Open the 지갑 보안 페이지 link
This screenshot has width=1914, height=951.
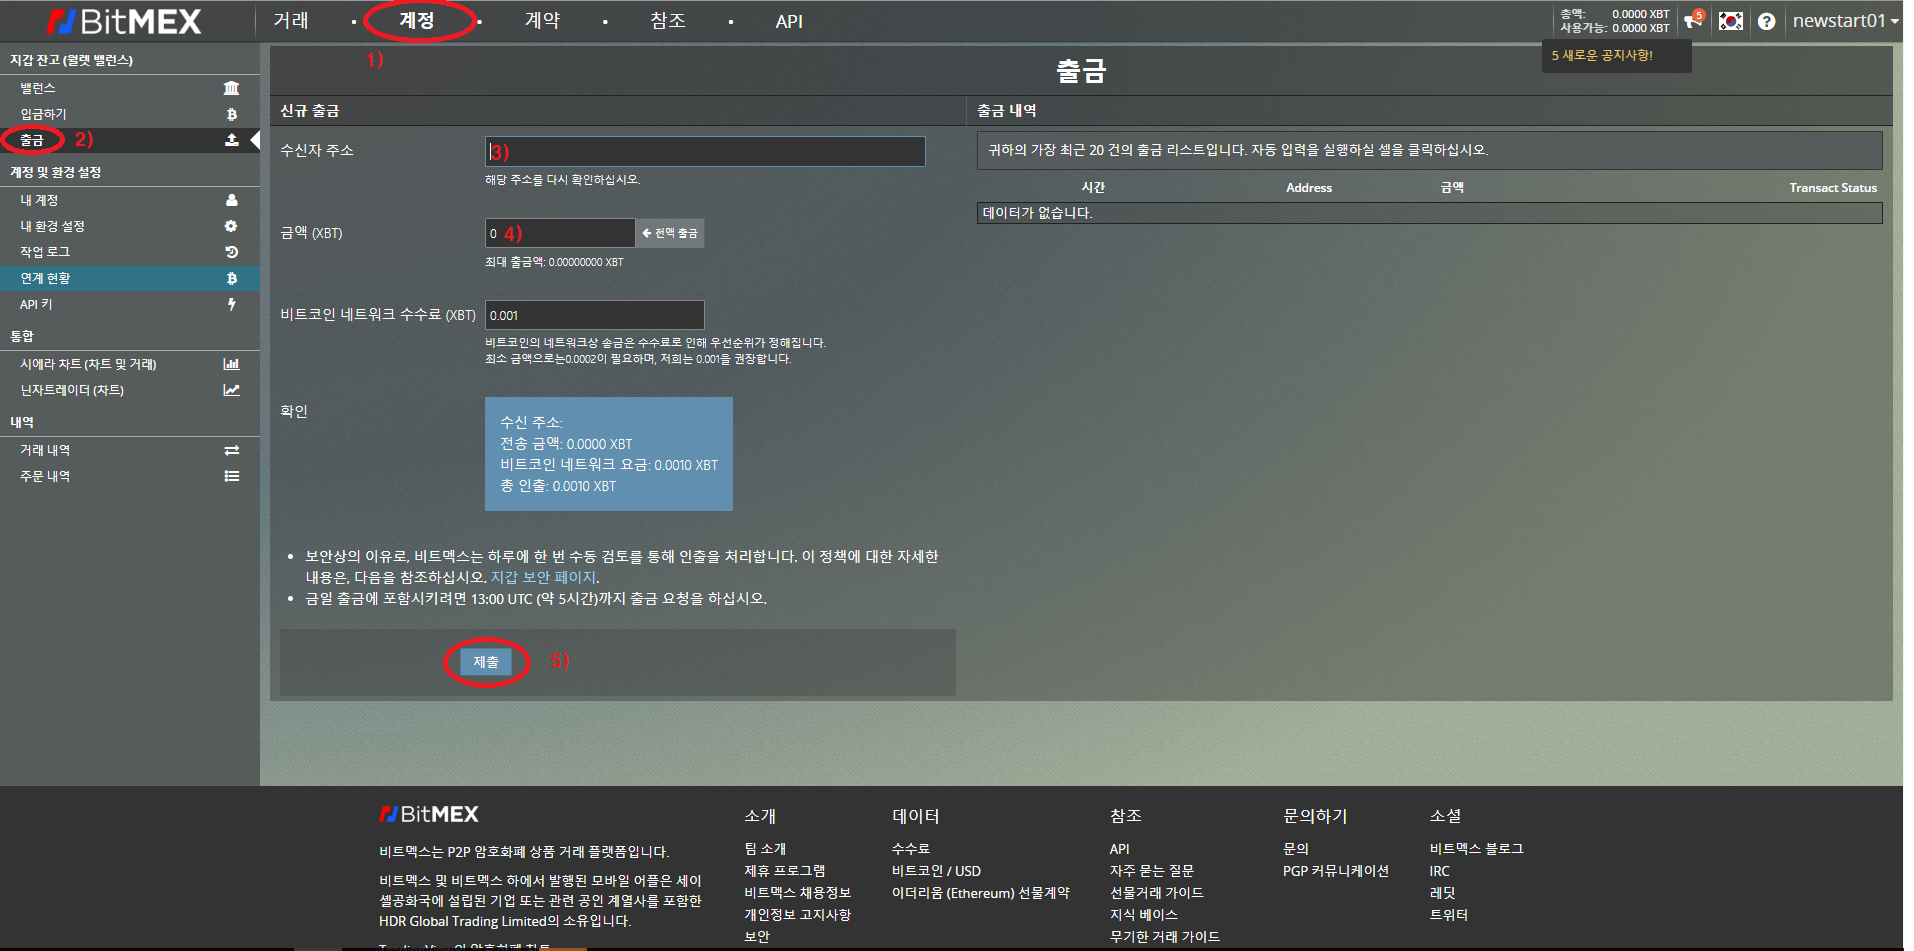coord(543,577)
